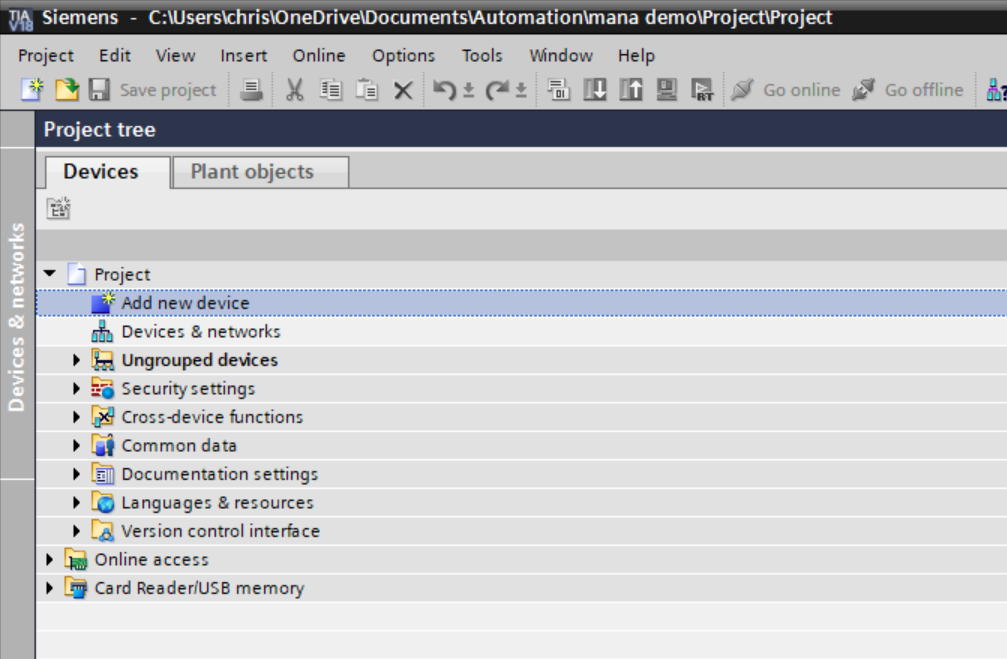Collapse the Project tree node
The height and width of the screenshot is (659, 1007).
pos(49,274)
